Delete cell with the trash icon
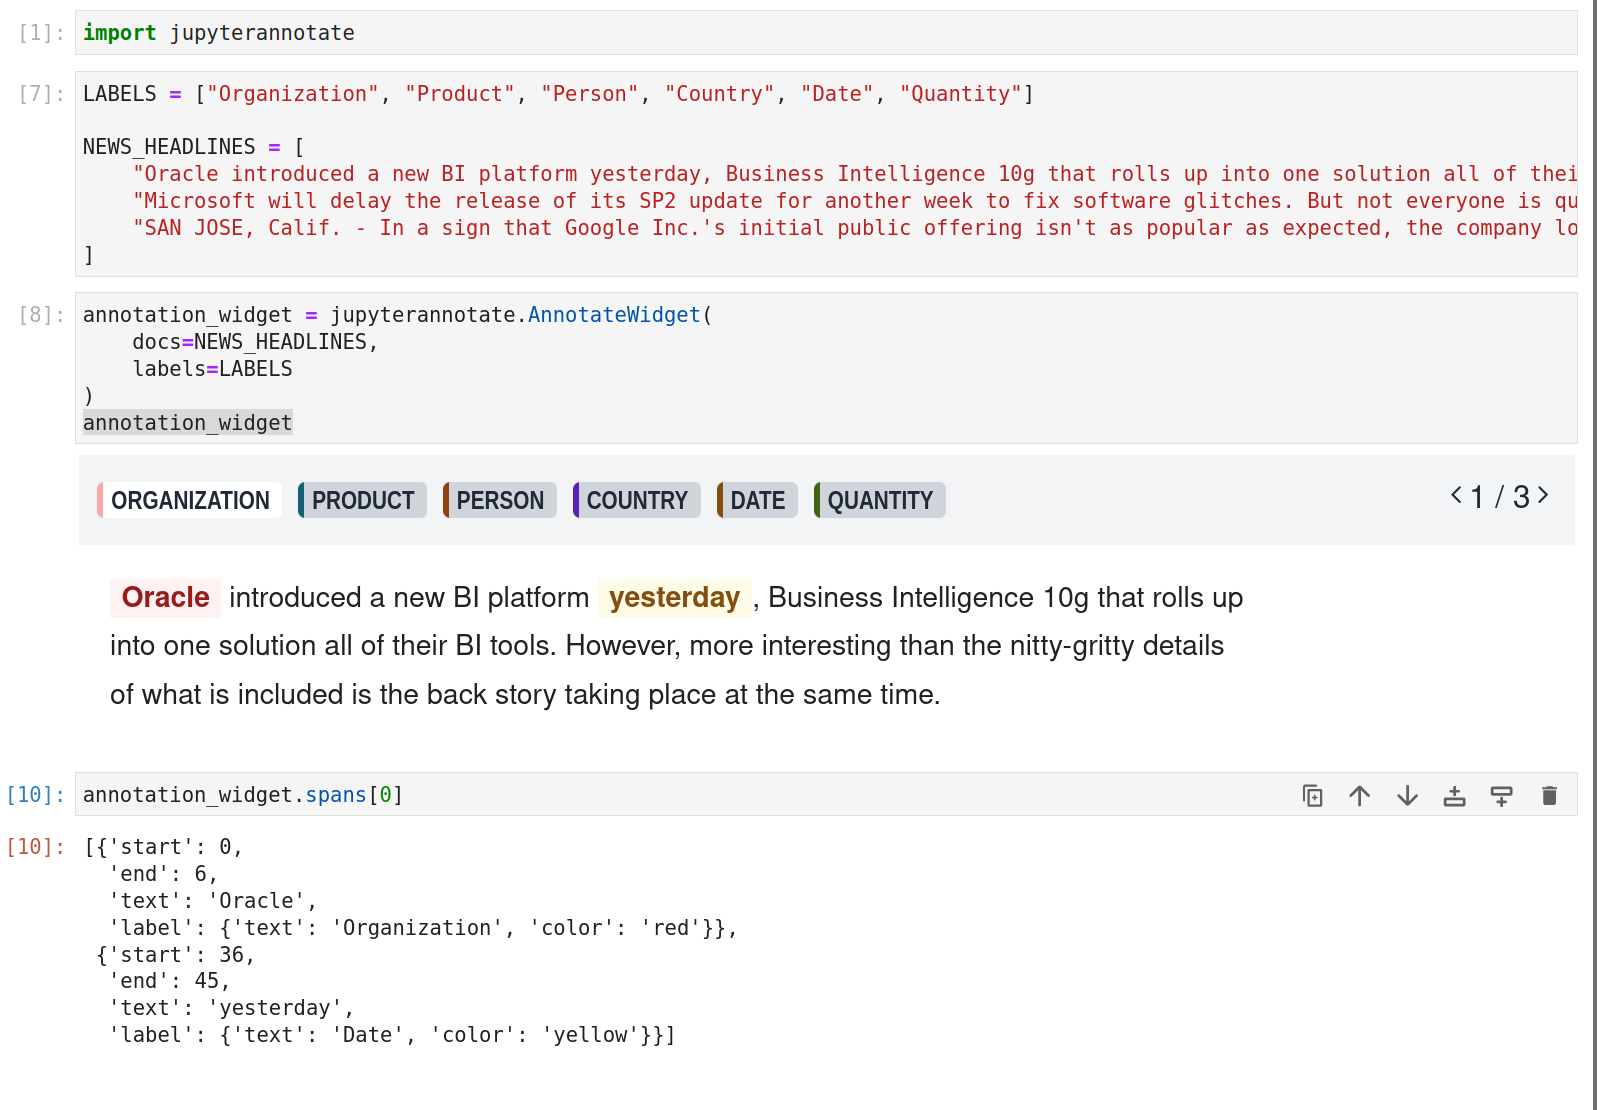 tap(1549, 796)
